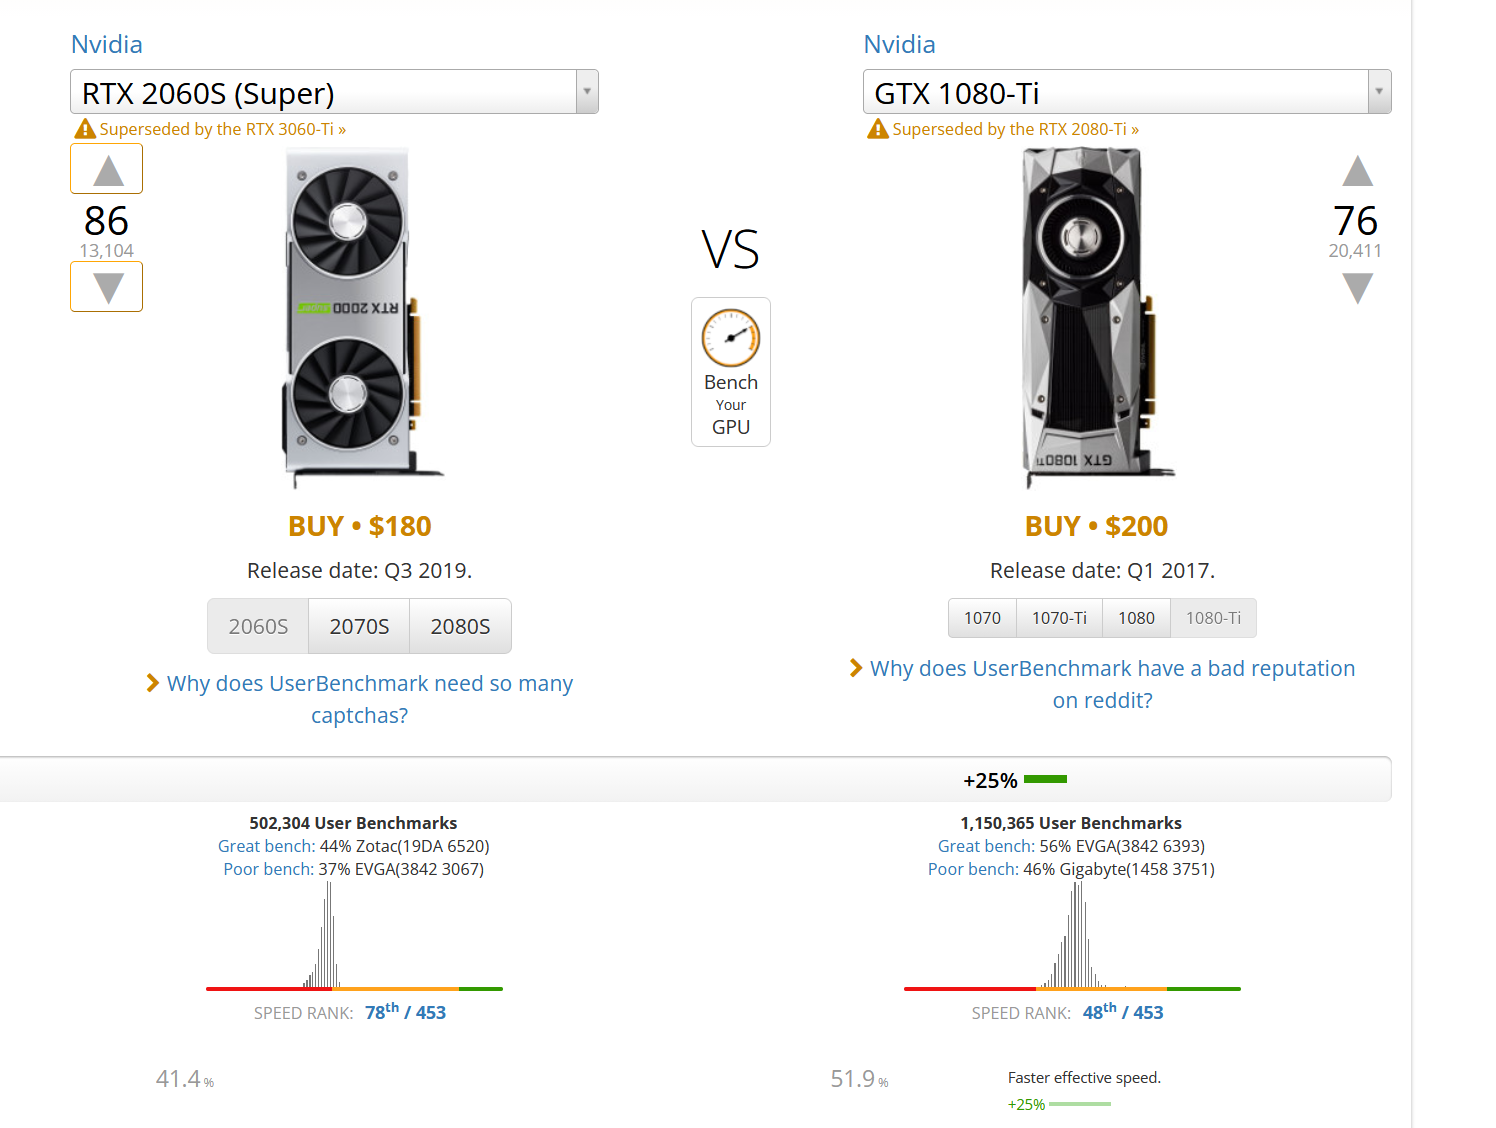Click the warning icon beside RTX 2080-Ti notice
1496x1128 pixels.
click(878, 129)
